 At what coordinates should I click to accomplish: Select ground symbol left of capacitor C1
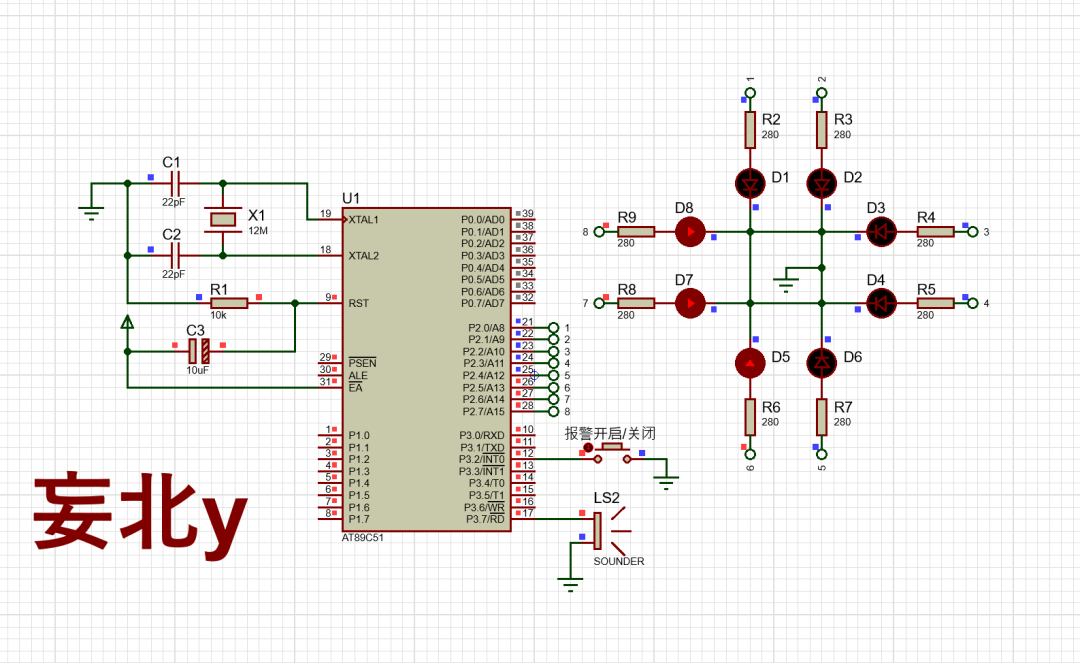click(x=91, y=212)
